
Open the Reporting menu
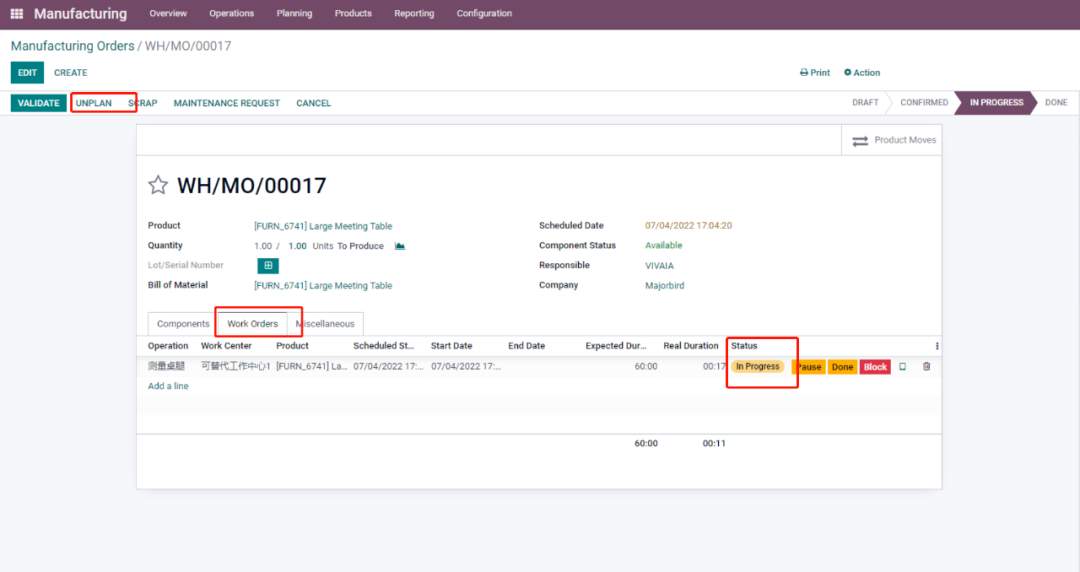(x=414, y=14)
